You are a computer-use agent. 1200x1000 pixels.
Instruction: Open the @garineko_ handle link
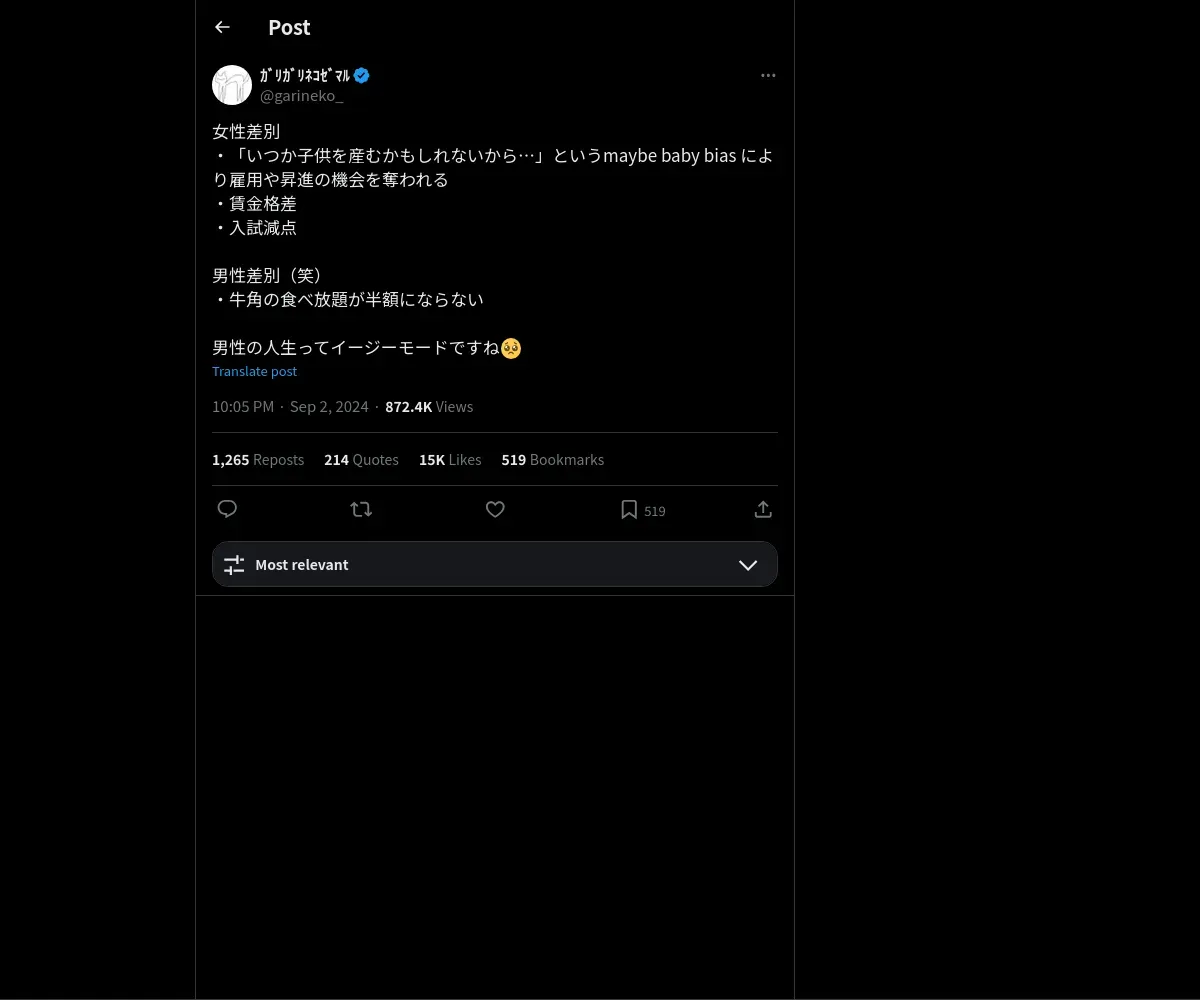(x=302, y=96)
